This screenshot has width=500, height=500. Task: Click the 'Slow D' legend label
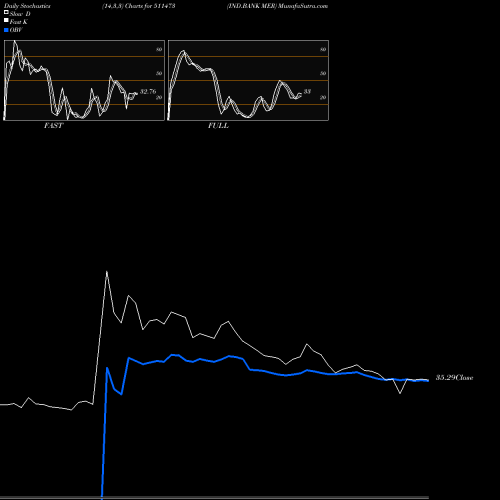pyautogui.click(x=20, y=14)
